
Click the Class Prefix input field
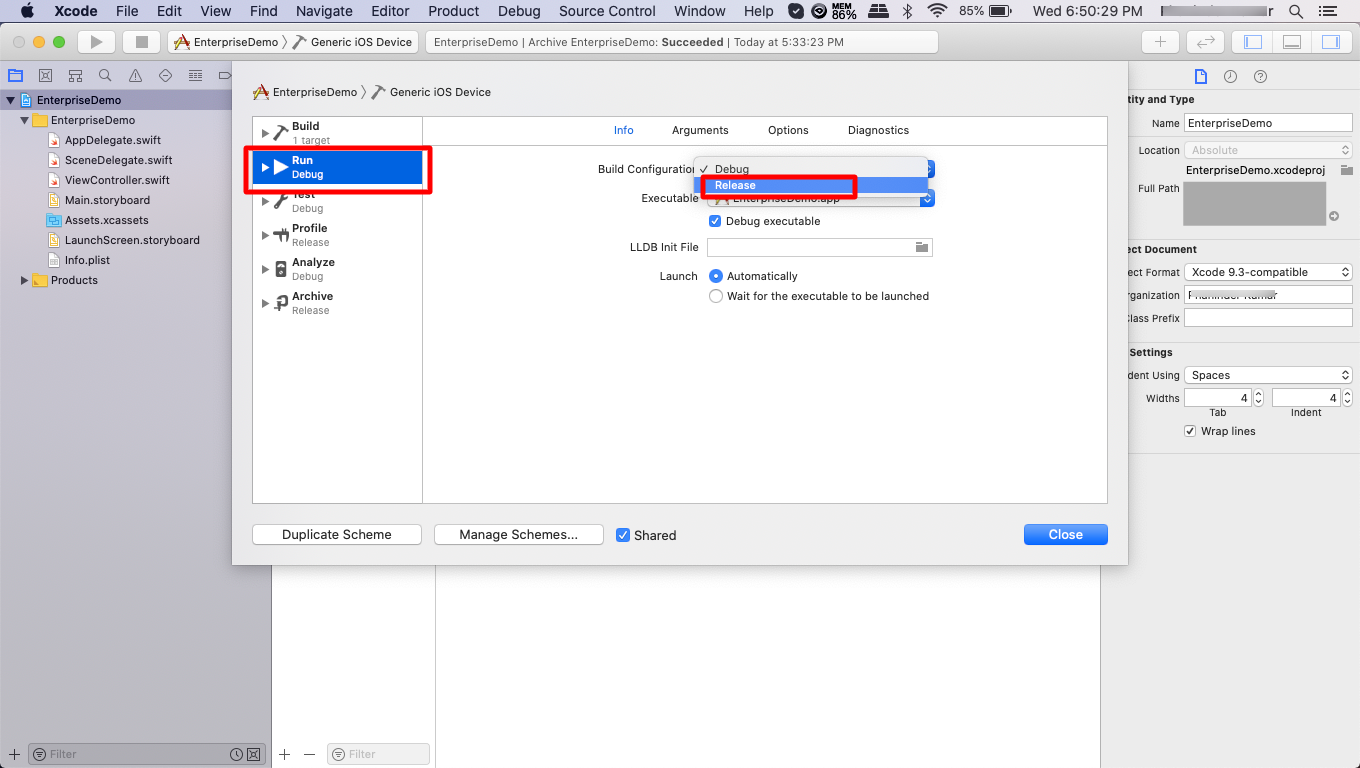click(x=1268, y=318)
